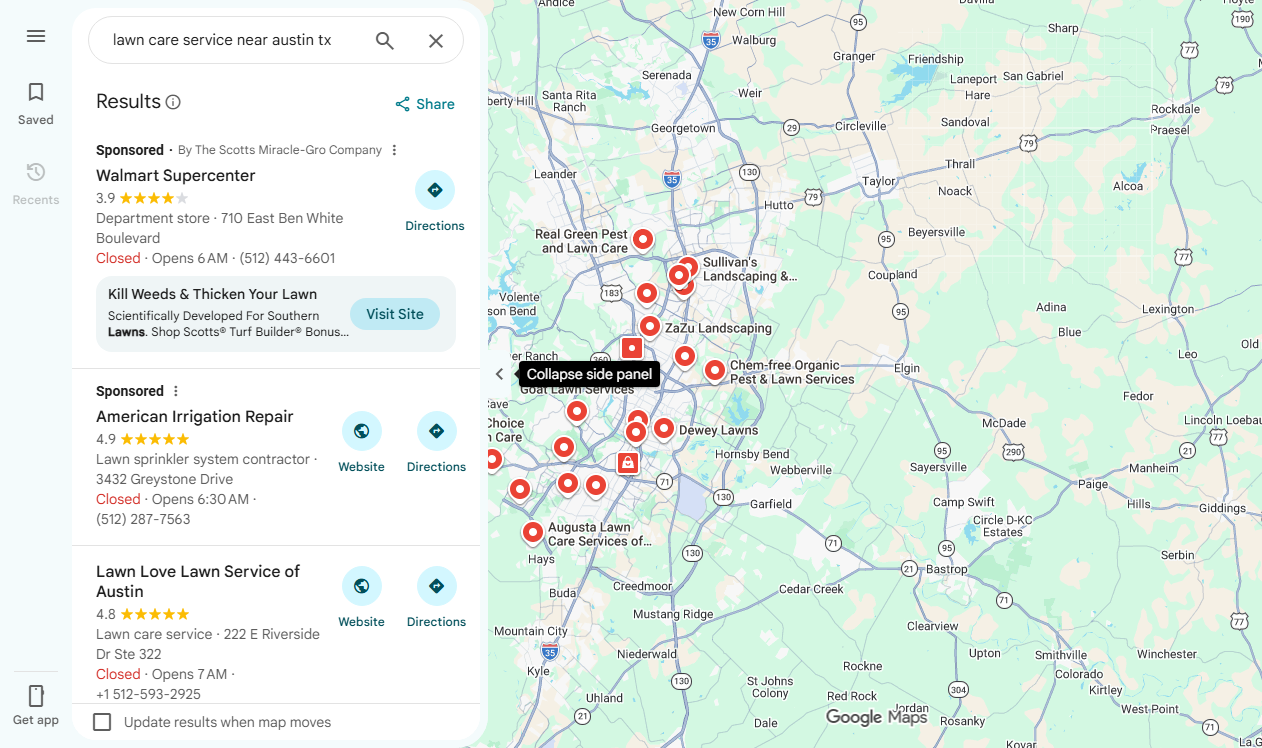Share the results list
1262x748 pixels.
(x=425, y=104)
